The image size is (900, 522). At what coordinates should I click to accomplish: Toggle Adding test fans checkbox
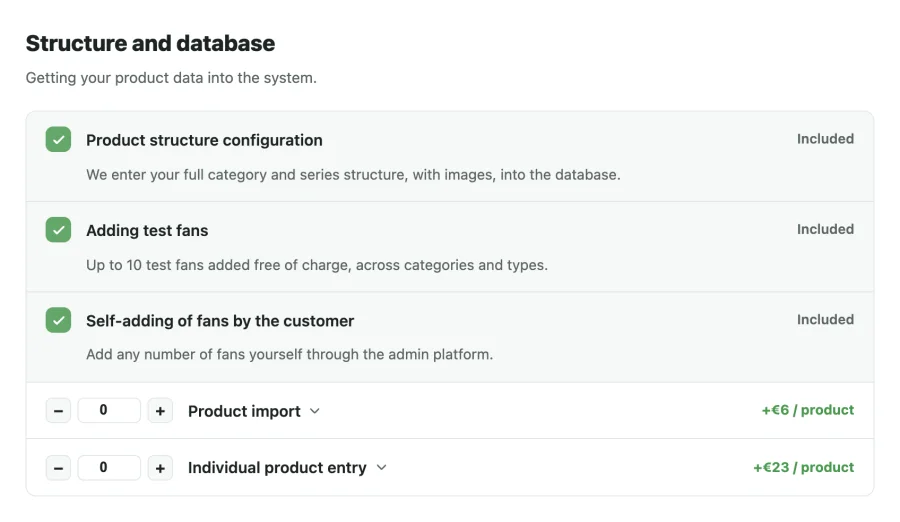point(58,230)
